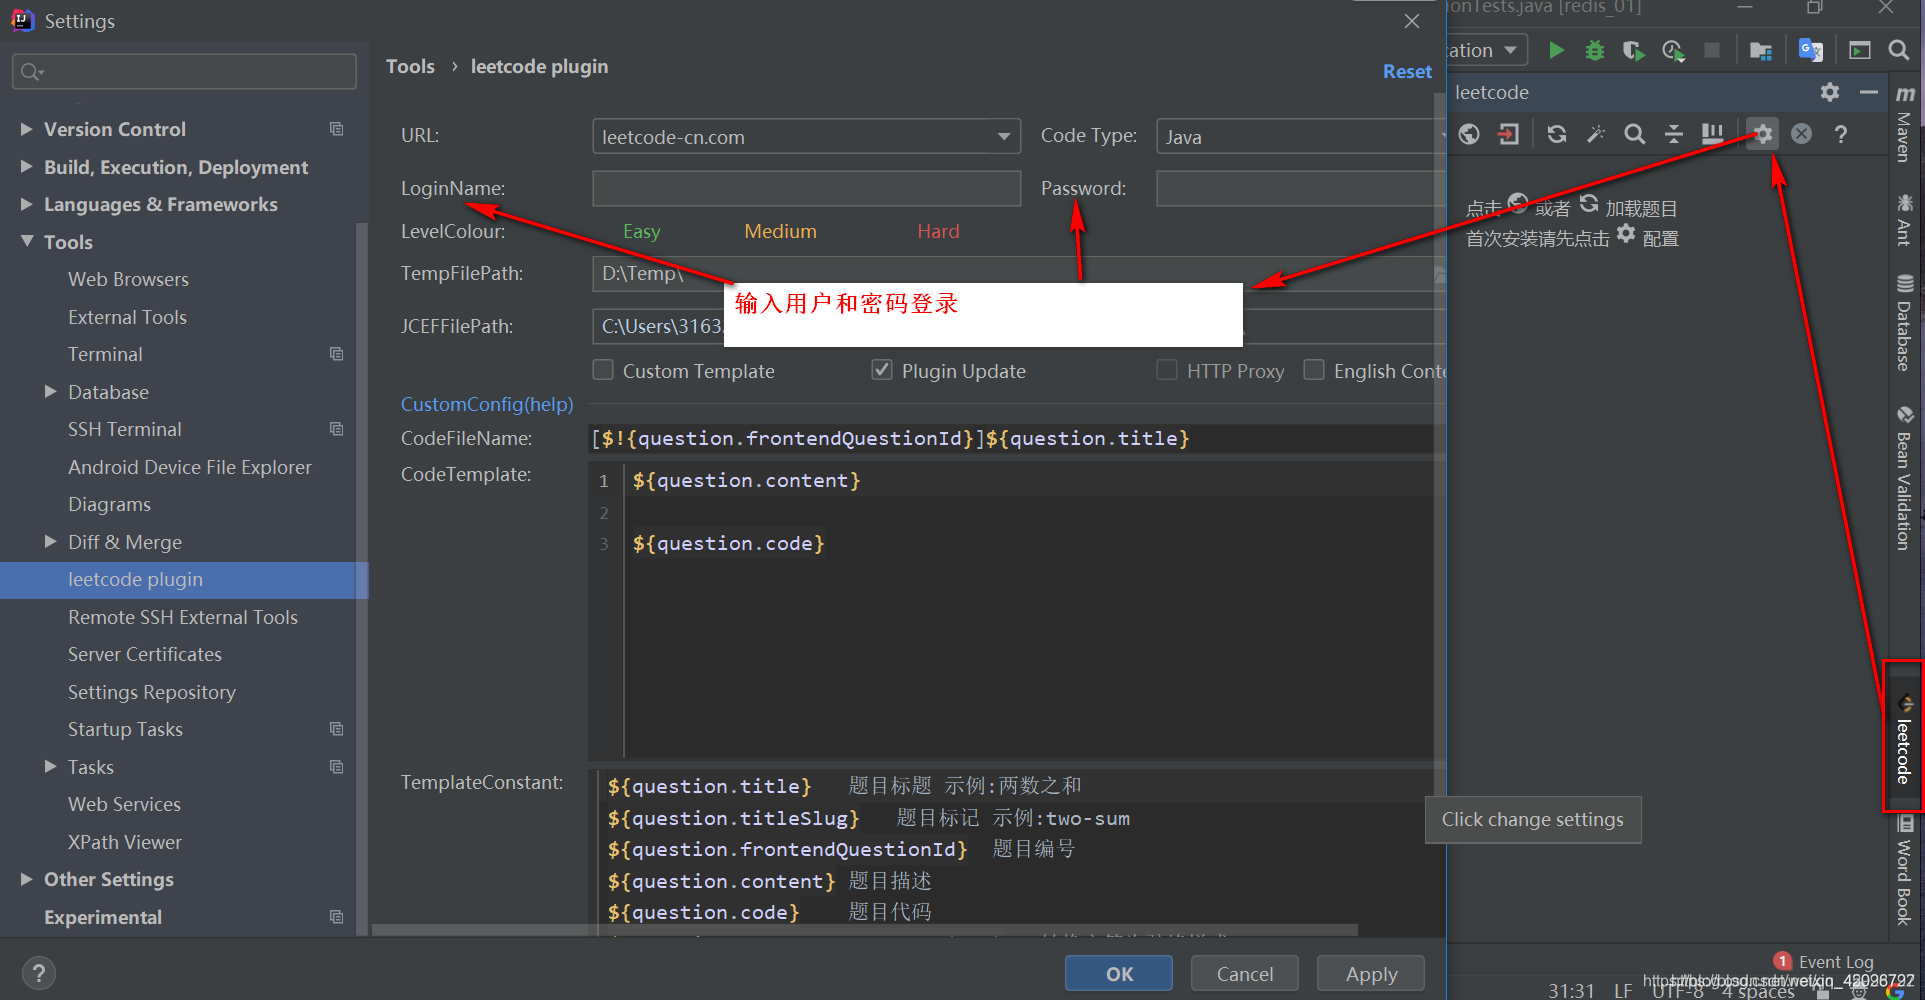Click the error badge icon beside Event Log

[x=1783, y=961]
